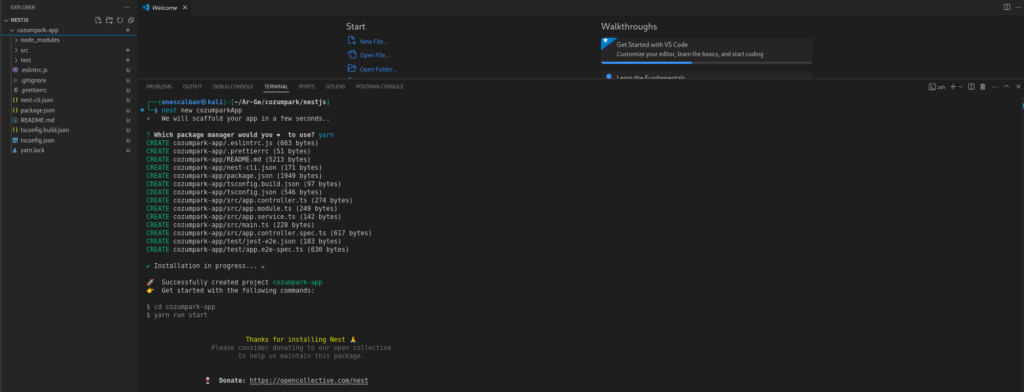1024x392 pixels.
Task: Maximize the panel with the up chevron
Action: tap(1006, 86)
